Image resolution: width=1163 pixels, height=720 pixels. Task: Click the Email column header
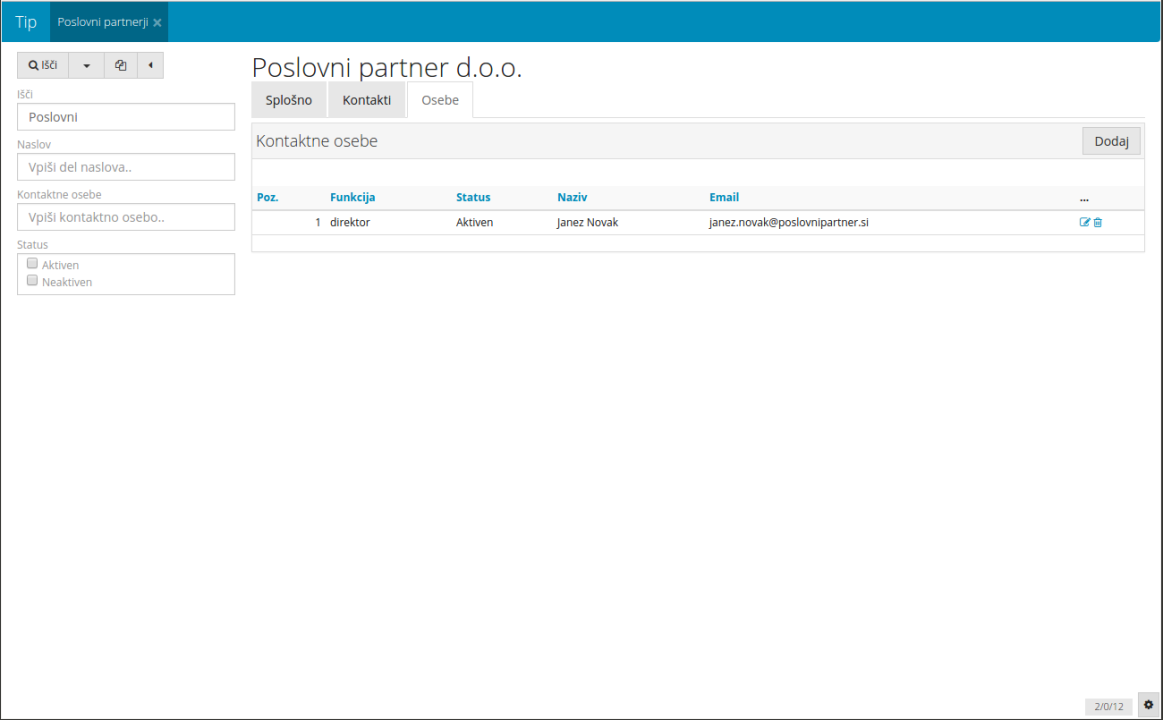pos(724,197)
